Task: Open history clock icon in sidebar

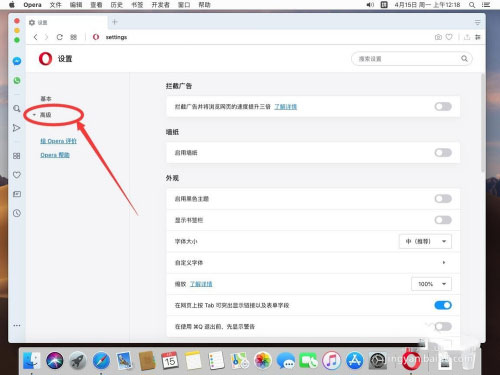Action: (x=17, y=213)
